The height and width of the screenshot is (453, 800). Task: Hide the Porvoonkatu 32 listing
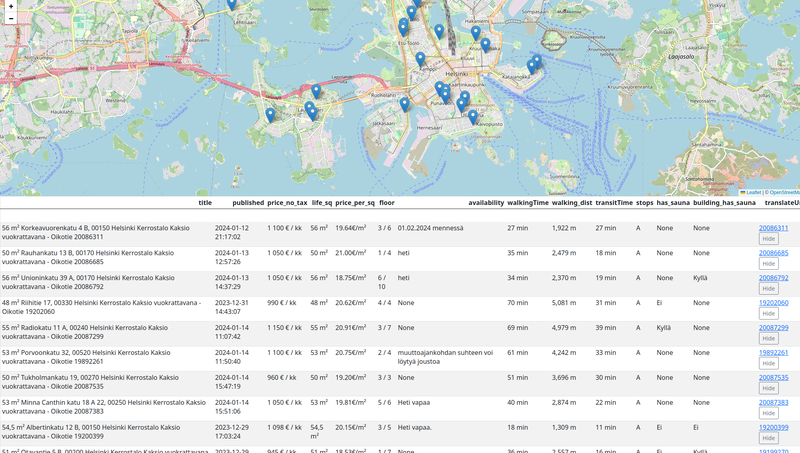pyautogui.click(x=768, y=363)
